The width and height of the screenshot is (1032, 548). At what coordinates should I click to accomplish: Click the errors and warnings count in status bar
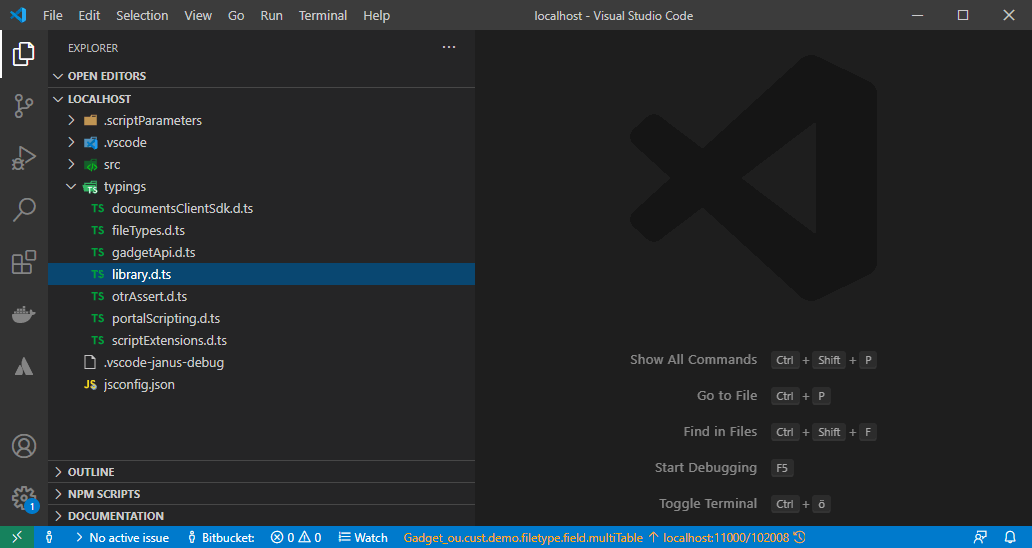[x=296, y=537]
